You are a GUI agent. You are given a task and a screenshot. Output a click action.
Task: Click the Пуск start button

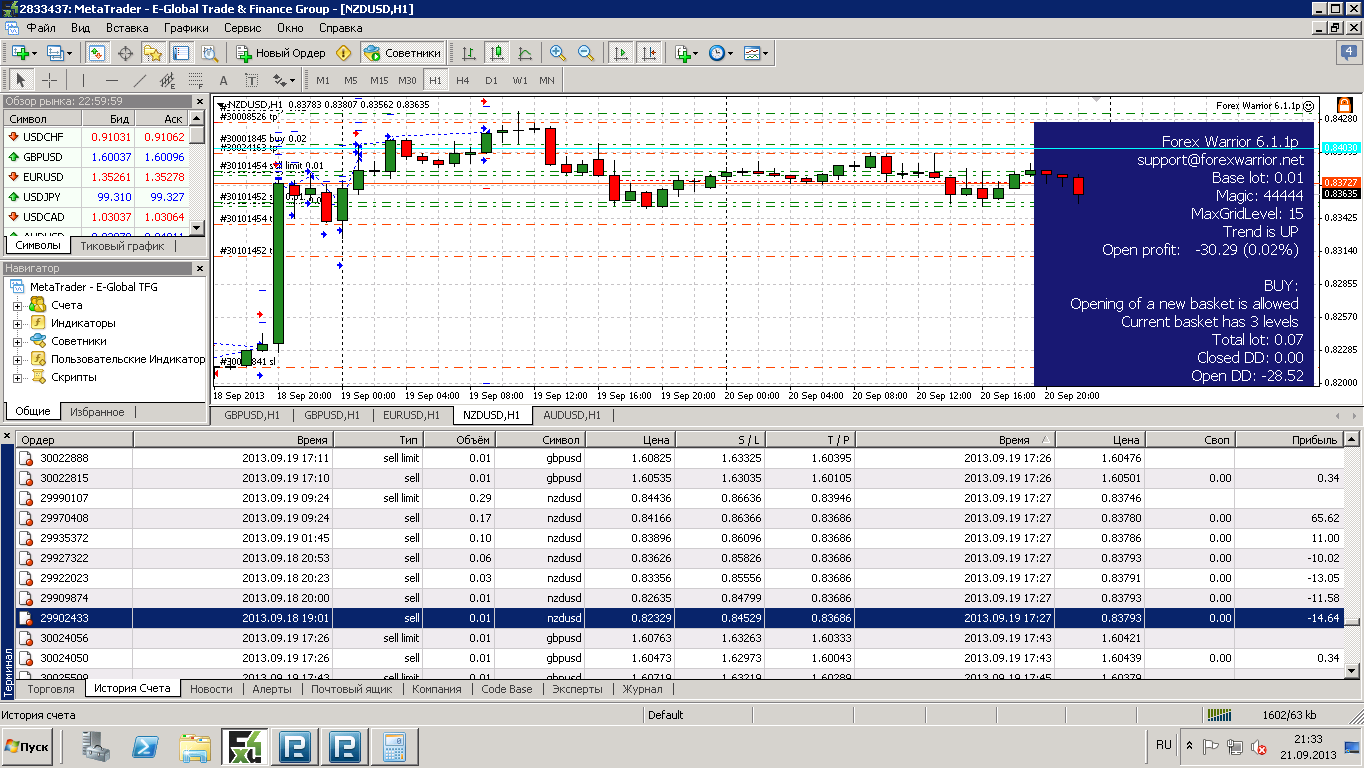(x=28, y=746)
